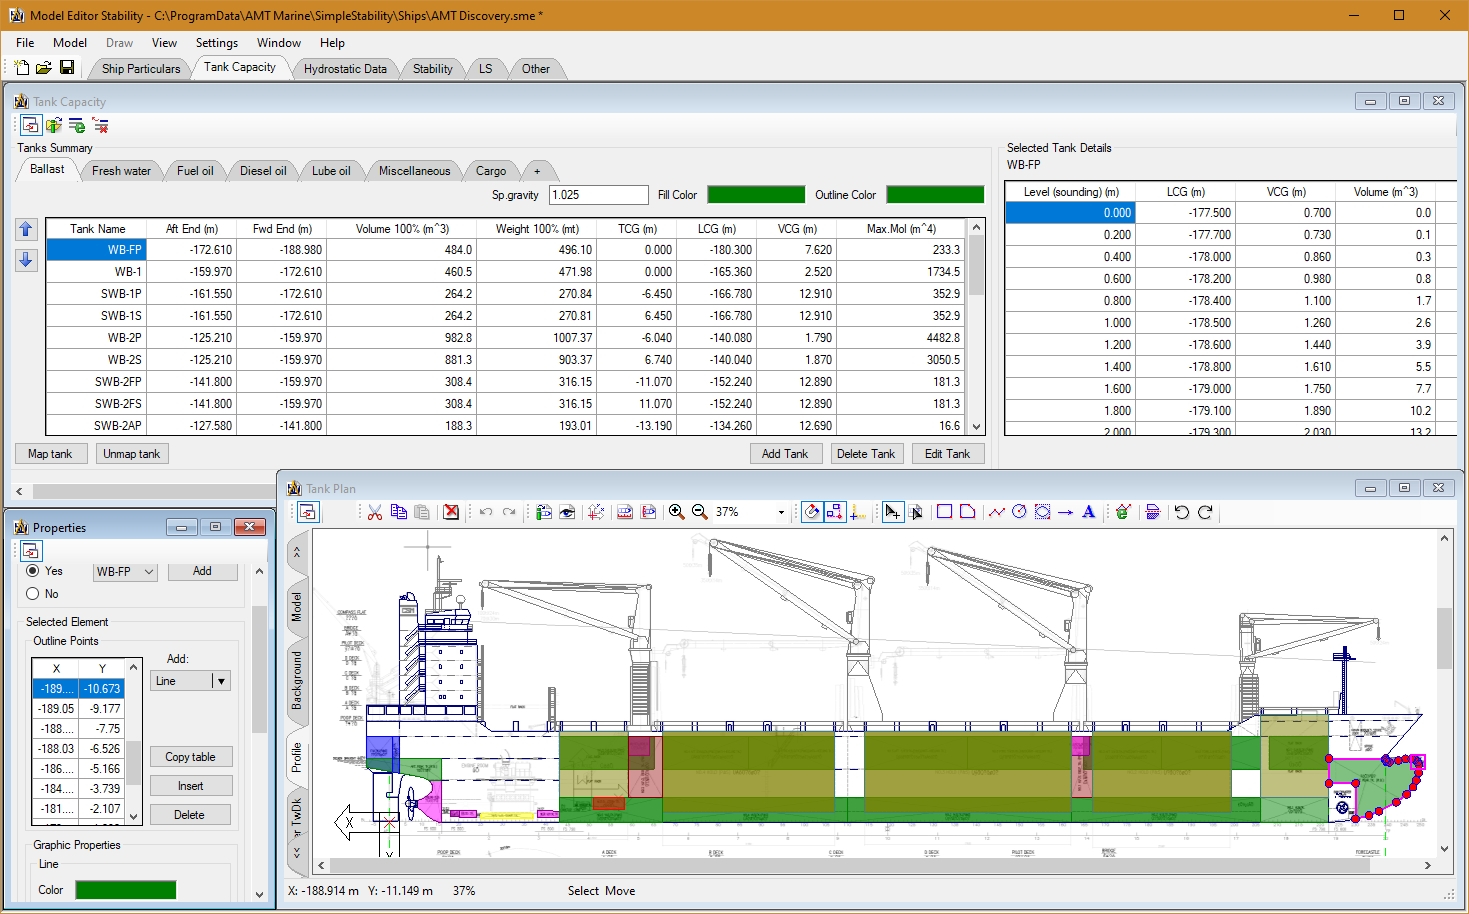Switch to the Hydrostatic Data tab
1469x914 pixels.
click(345, 69)
